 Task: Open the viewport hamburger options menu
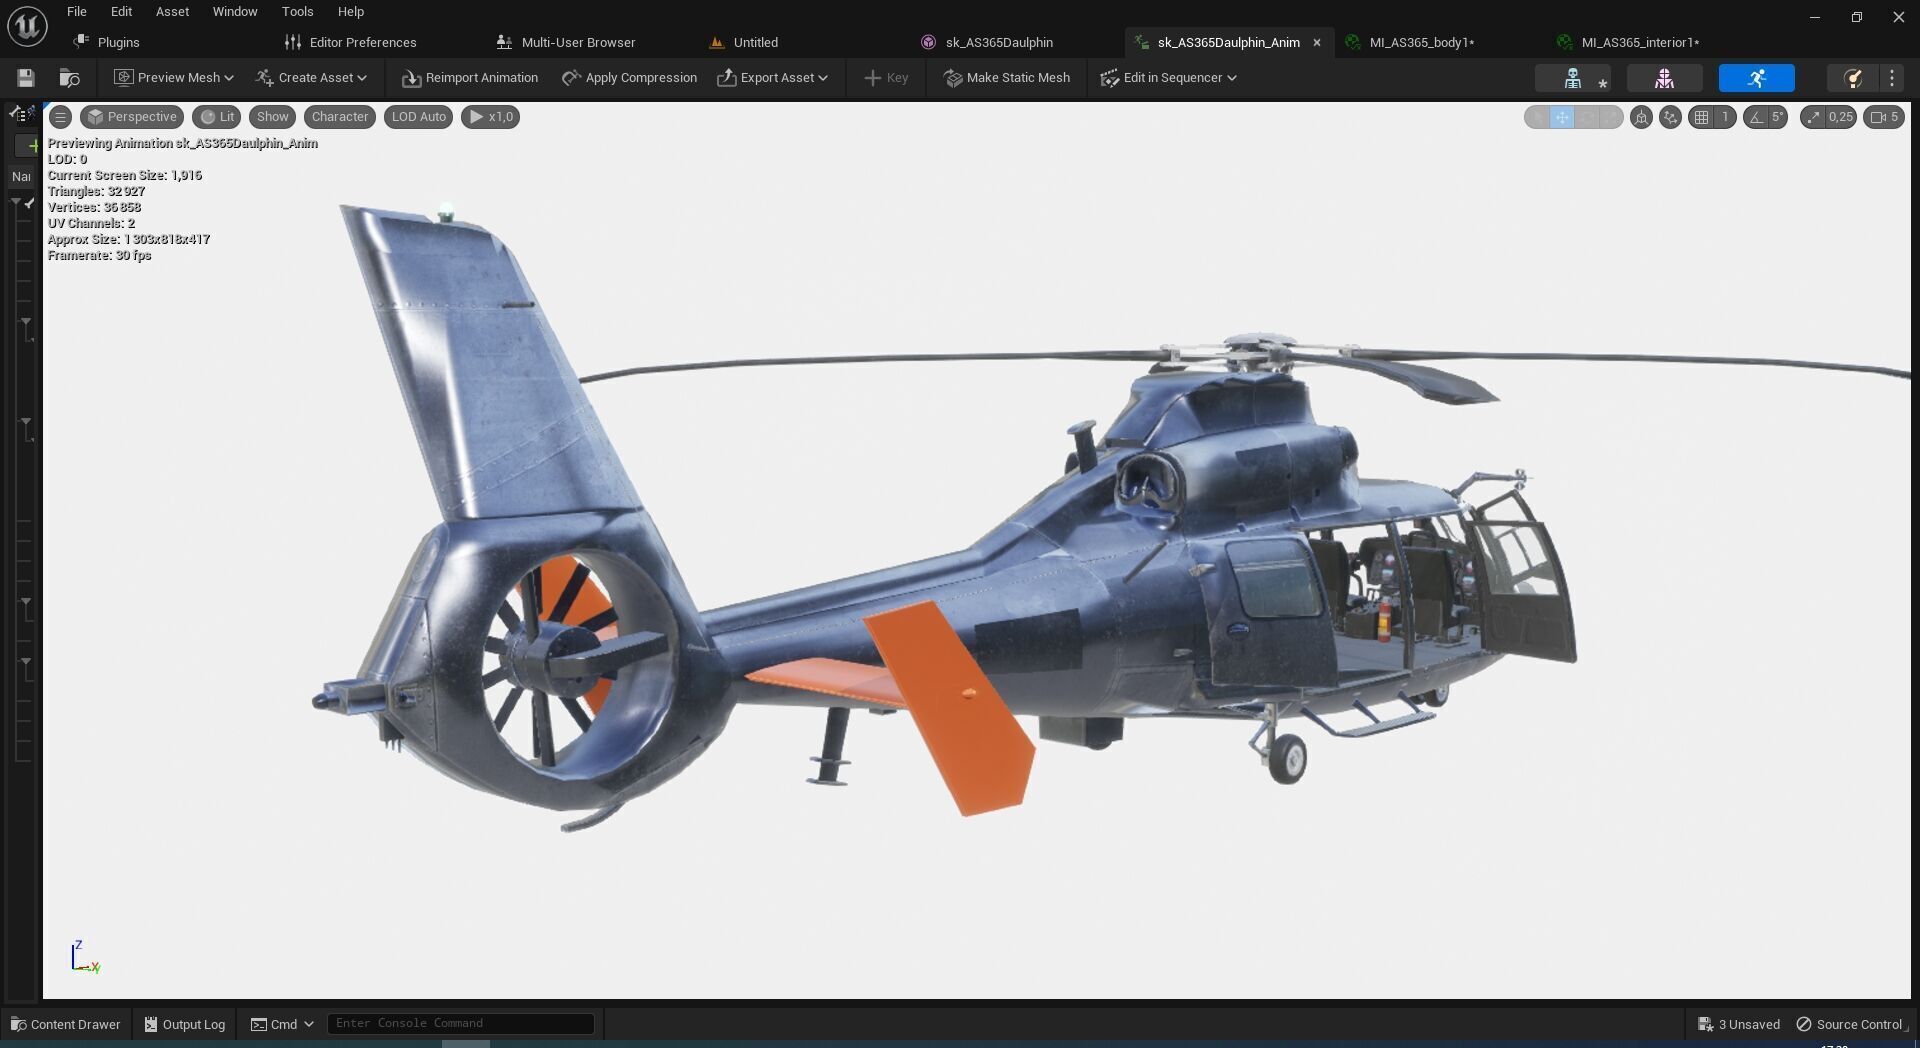pos(60,117)
